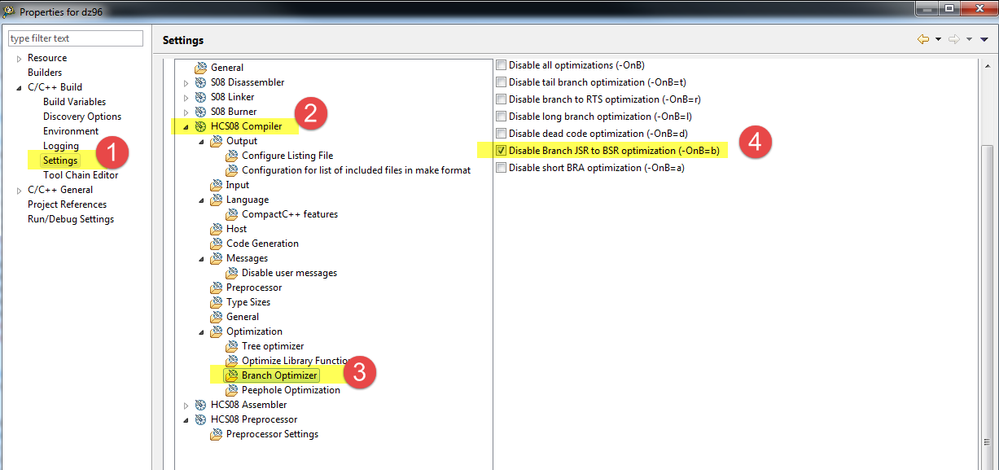Check Disable branch to RTS optimization

pyautogui.click(x=501, y=99)
